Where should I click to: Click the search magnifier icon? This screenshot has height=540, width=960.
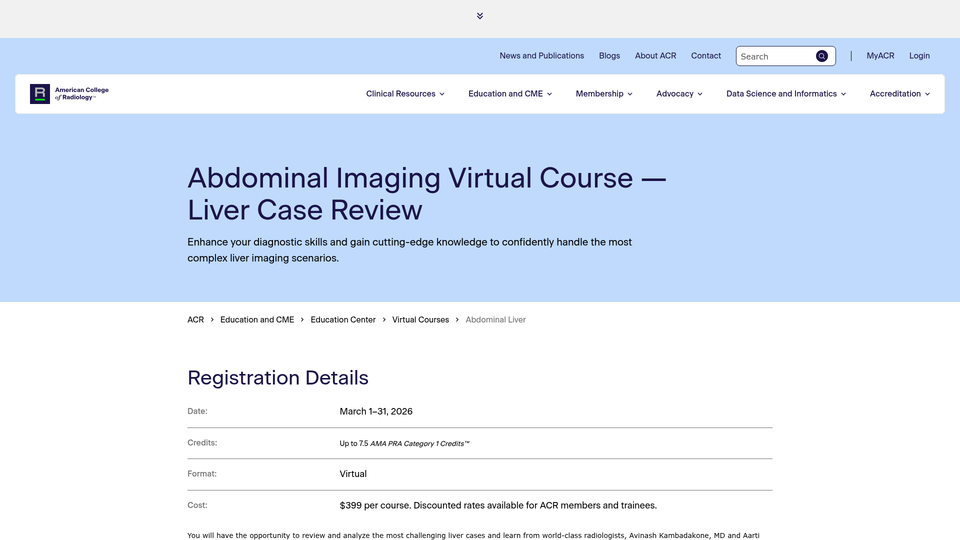[822, 56]
